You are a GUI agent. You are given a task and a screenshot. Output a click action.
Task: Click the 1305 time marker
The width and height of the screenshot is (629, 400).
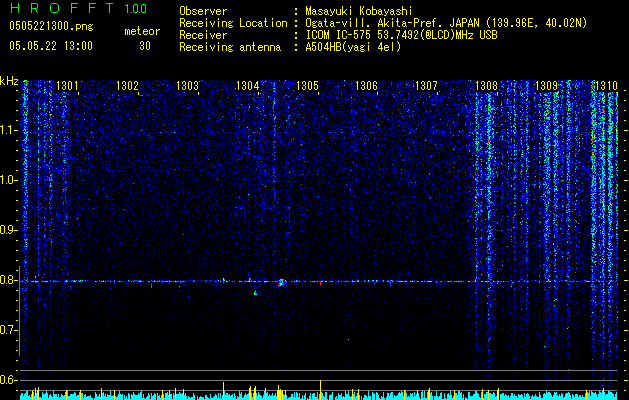pyautogui.click(x=307, y=86)
